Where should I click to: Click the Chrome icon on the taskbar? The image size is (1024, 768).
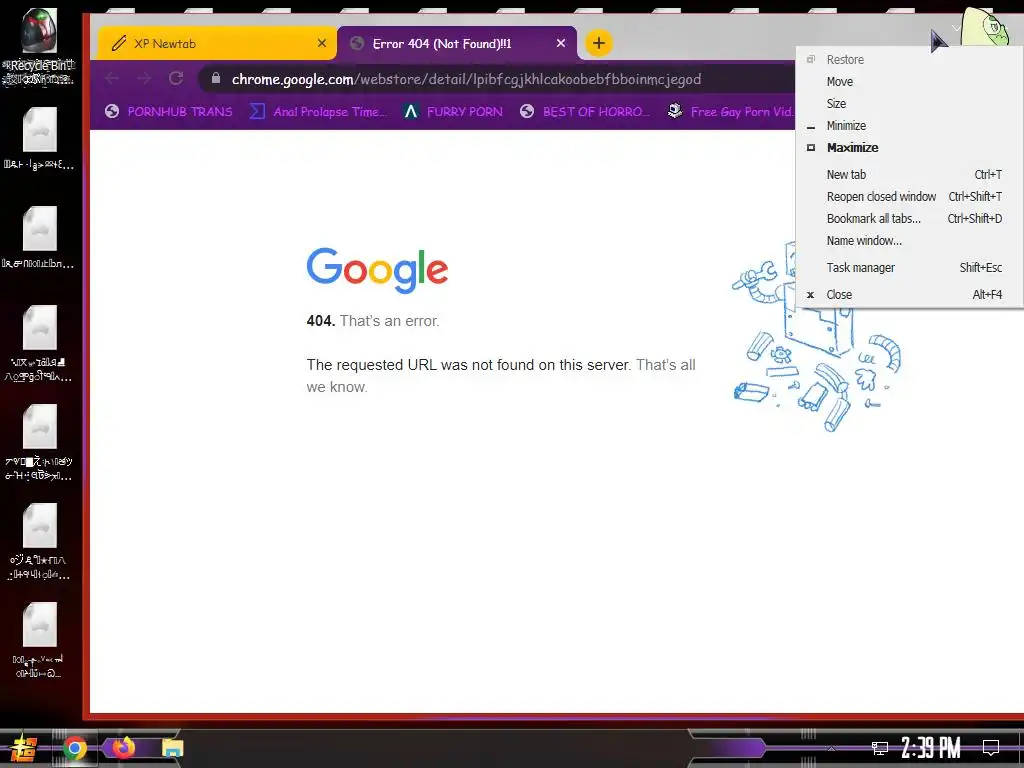pos(75,748)
